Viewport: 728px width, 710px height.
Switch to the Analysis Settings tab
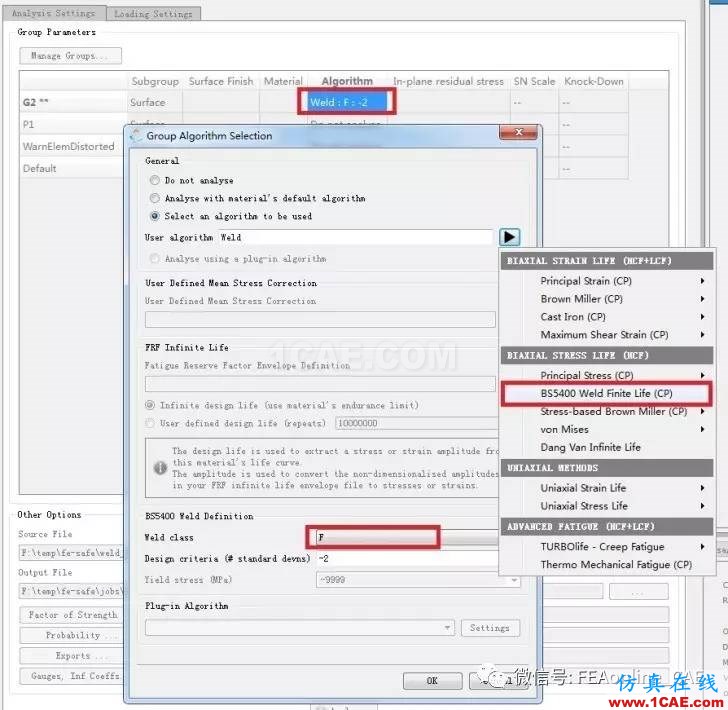53,13
